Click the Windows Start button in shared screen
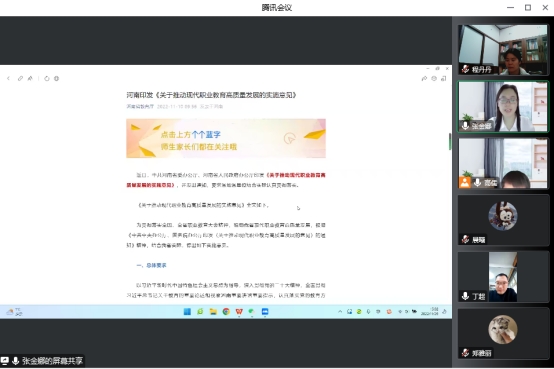Viewport: 554px width, 369px height. (187, 311)
